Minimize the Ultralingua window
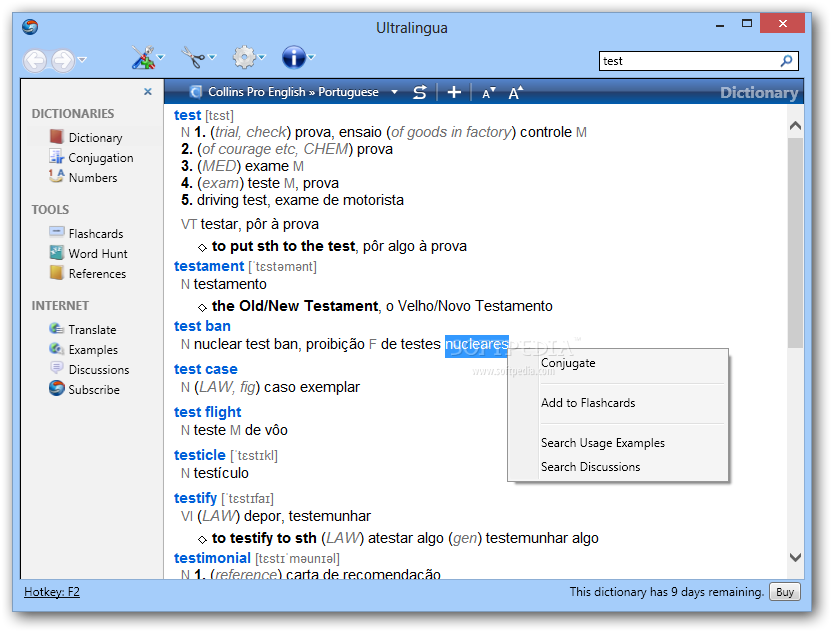Viewport: 832px width, 632px height. tap(720, 25)
